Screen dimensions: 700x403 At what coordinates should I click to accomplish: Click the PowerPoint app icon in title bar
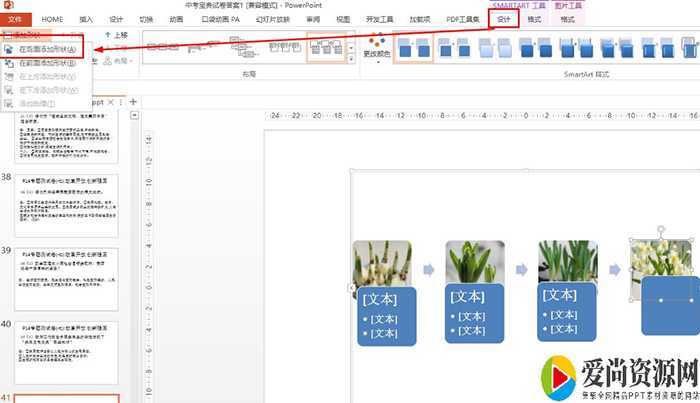click(x=7, y=5)
